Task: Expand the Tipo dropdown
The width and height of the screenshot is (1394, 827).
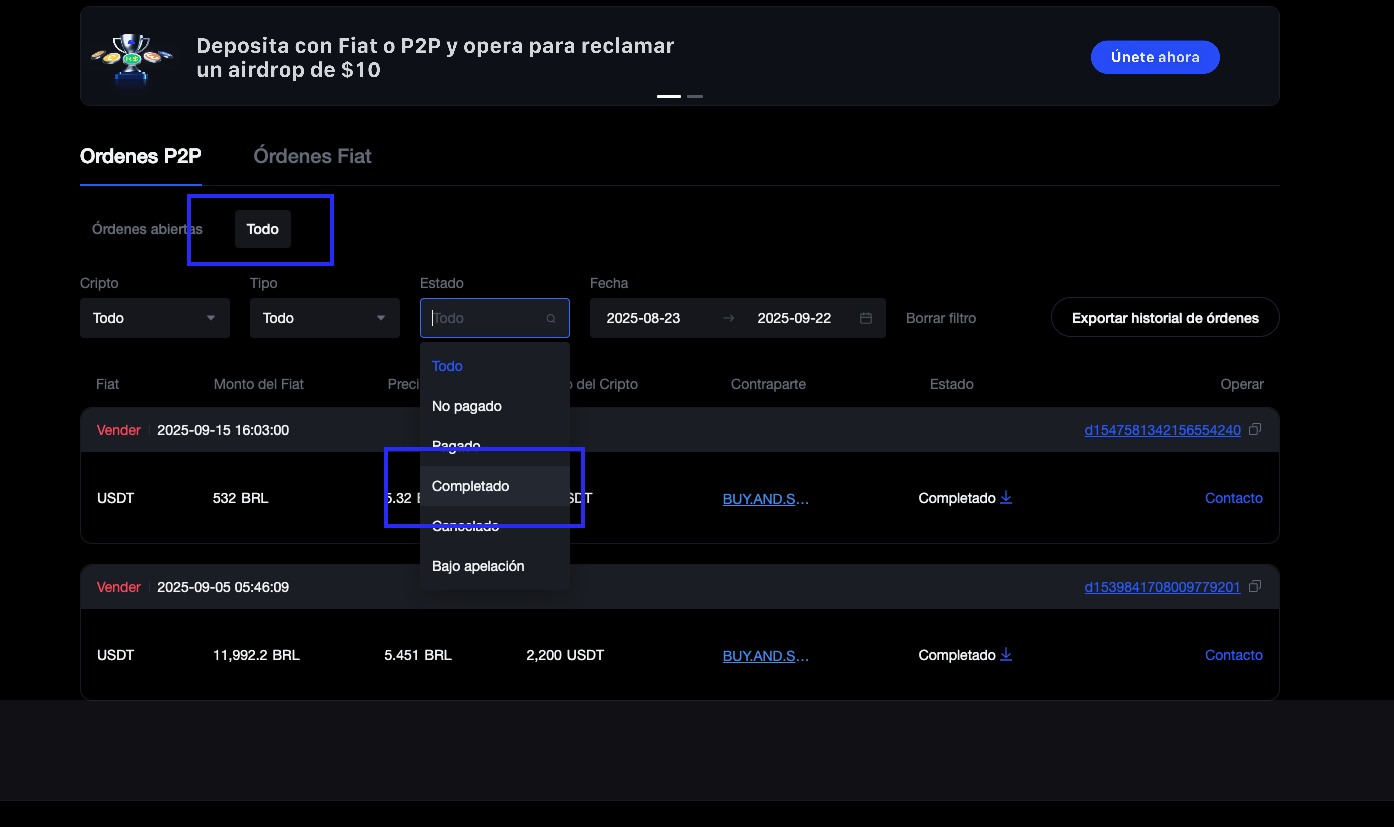Action: coord(325,318)
